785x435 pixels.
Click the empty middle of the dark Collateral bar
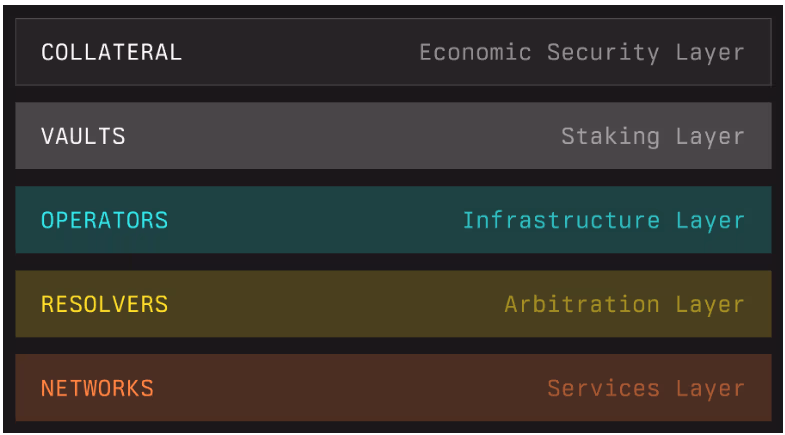(300, 52)
